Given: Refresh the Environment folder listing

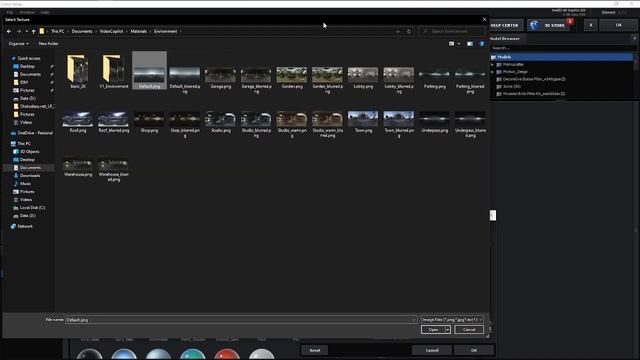Looking at the screenshot, I should pos(409,31).
